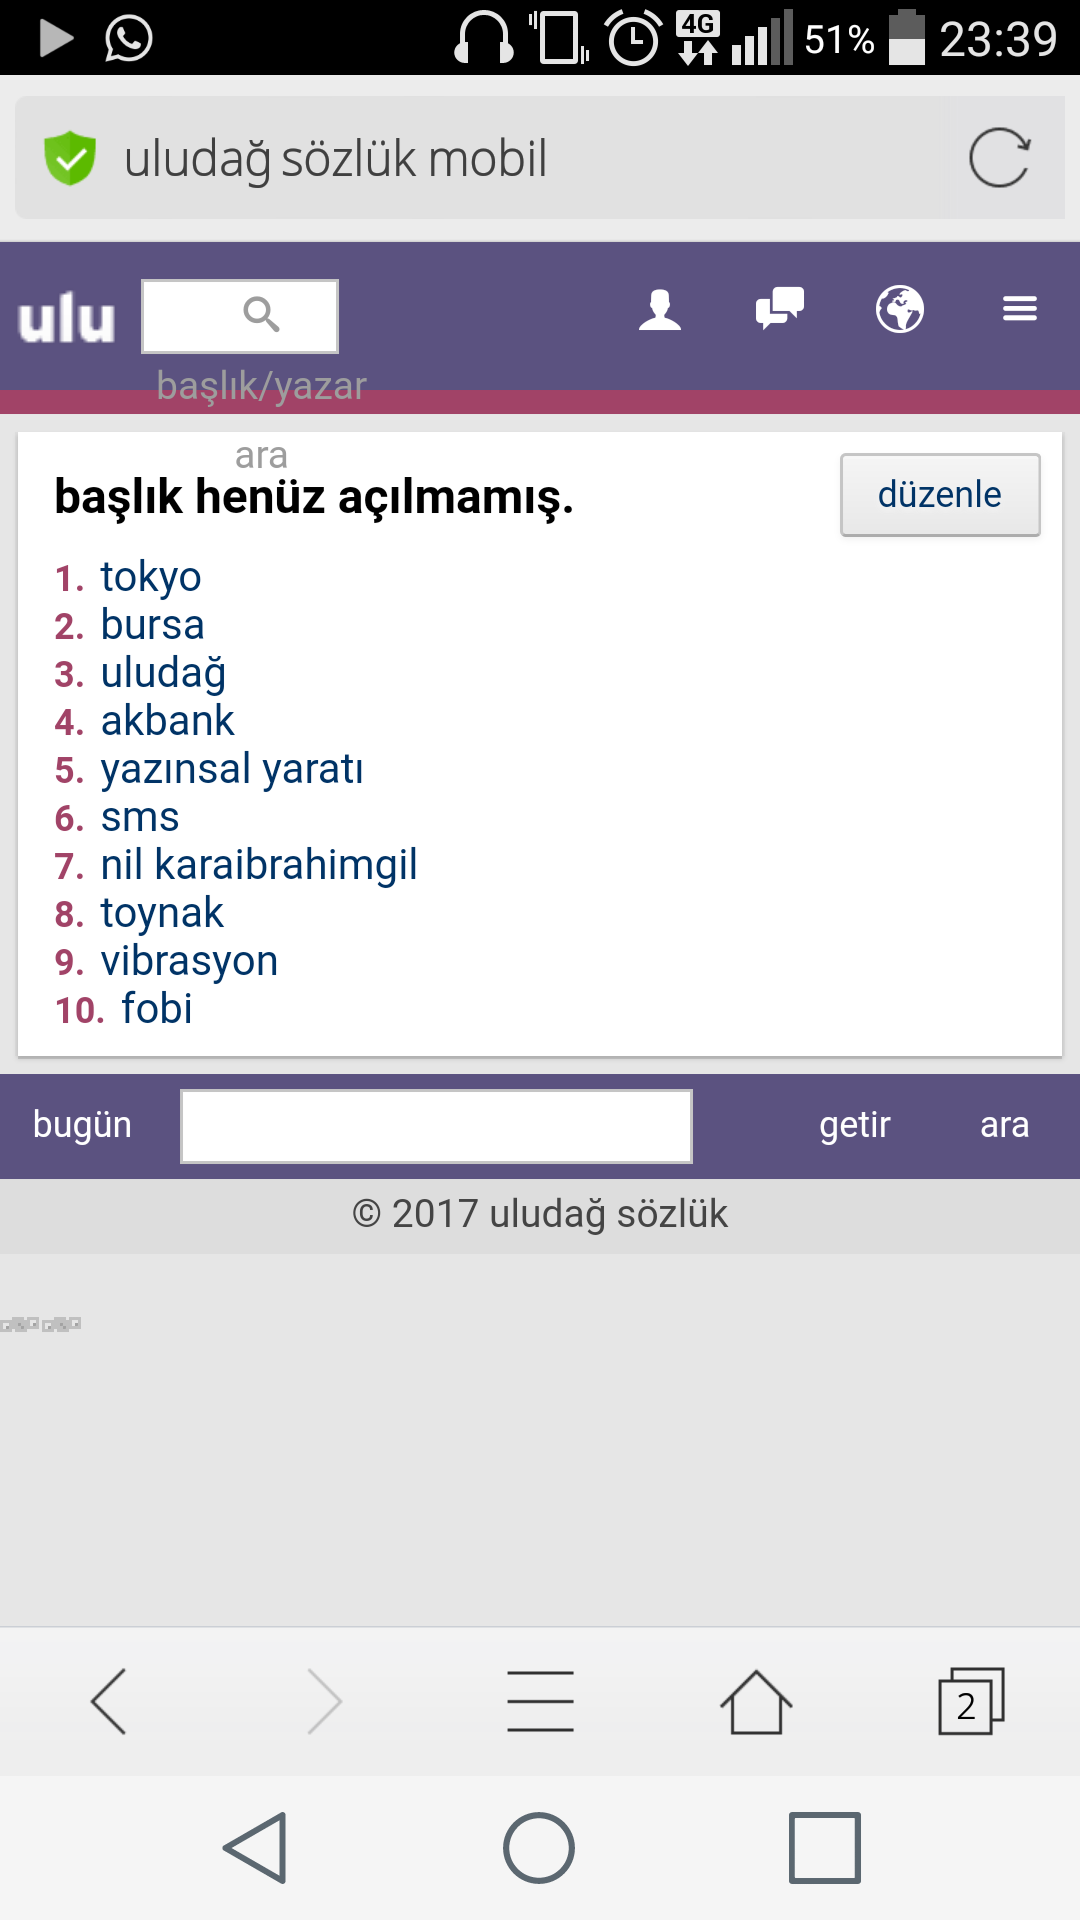The width and height of the screenshot is (1080, 1920).
Task: Open the browser tabs counter showing 2
Action: click(970, 1701)
